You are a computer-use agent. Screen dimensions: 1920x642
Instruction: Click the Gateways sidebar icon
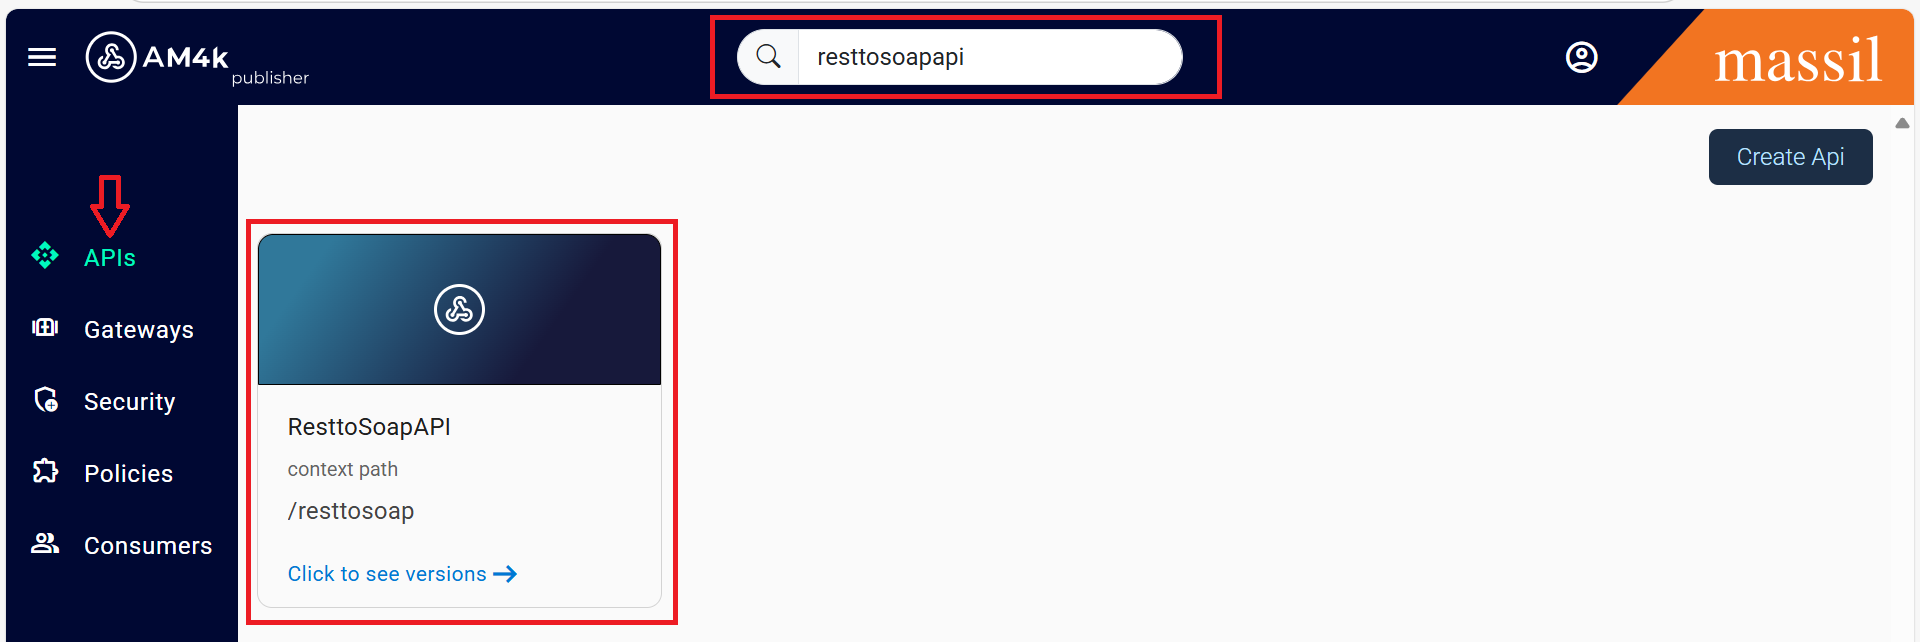45,328
